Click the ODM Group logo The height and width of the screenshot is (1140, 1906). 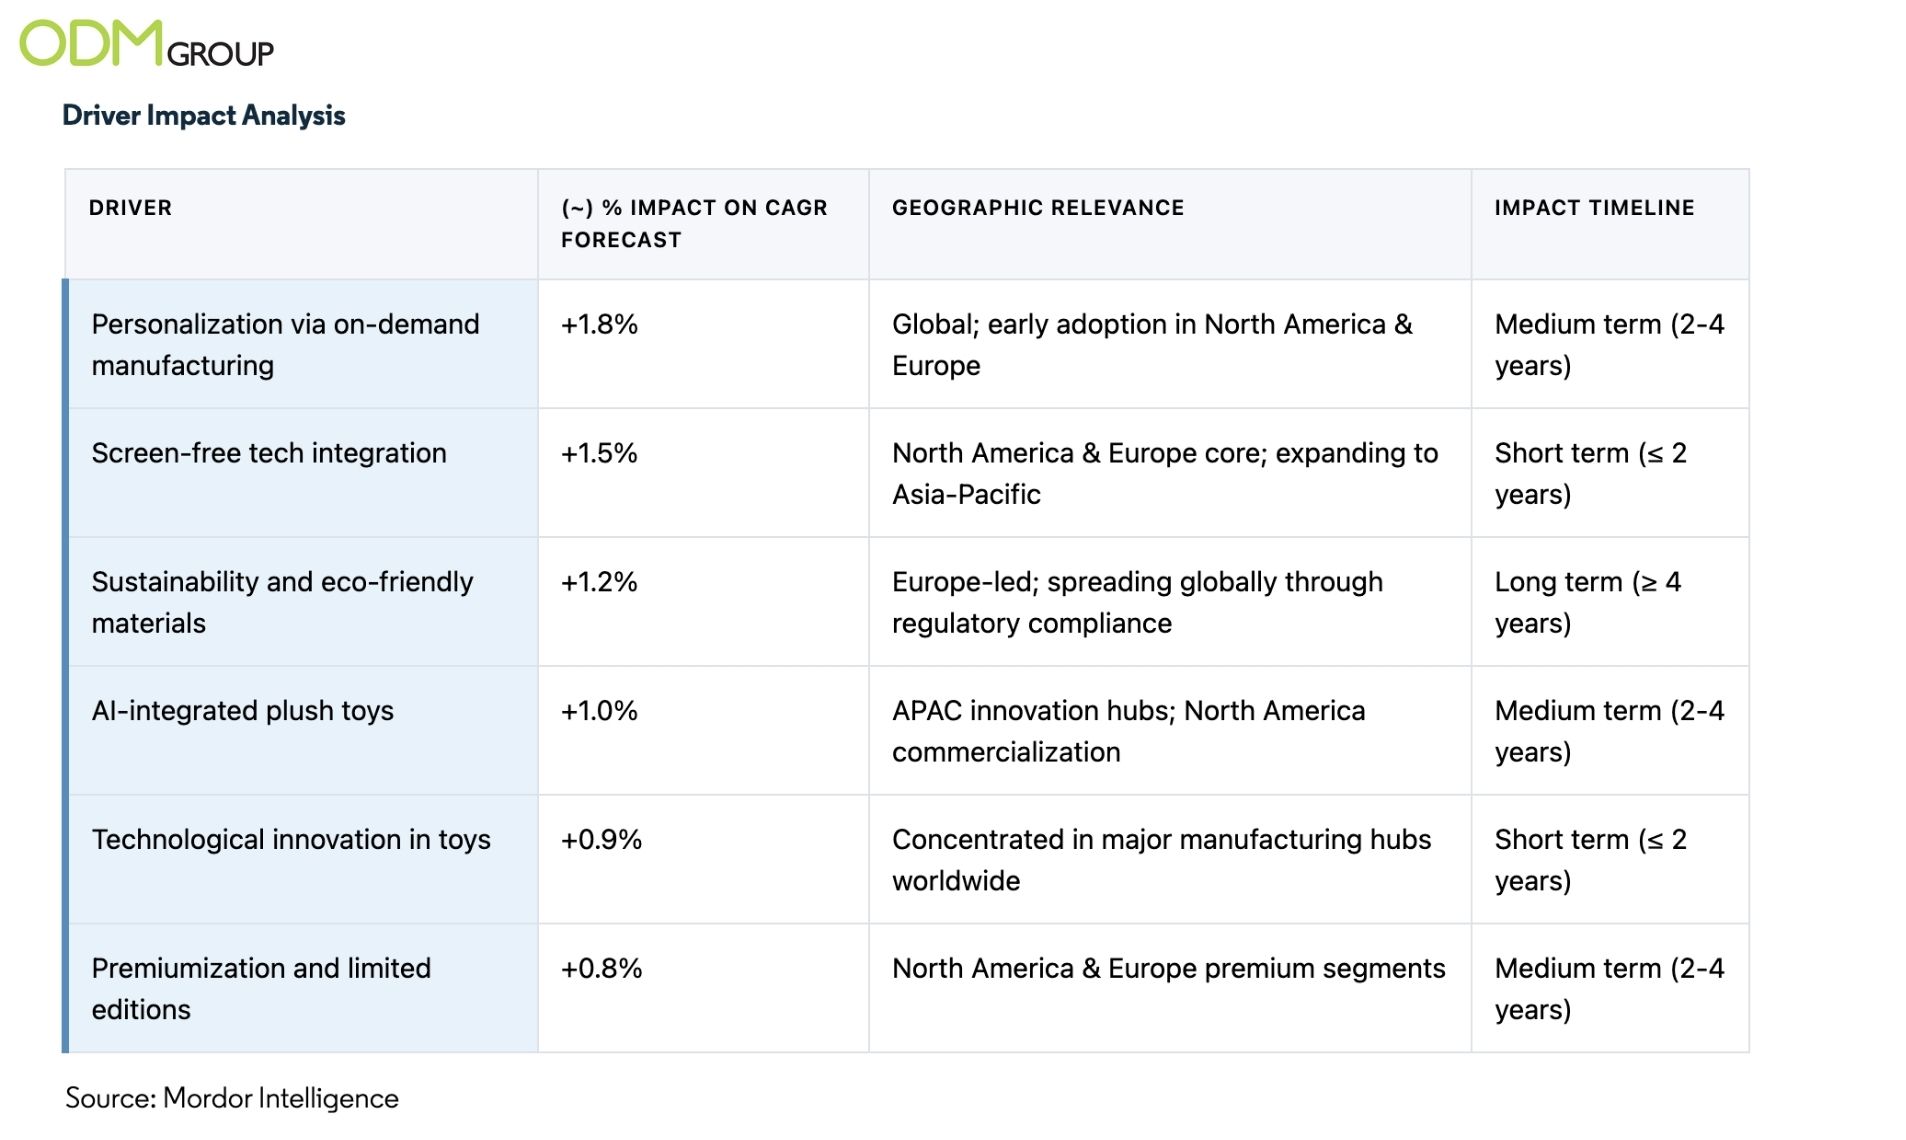(x=146, y=45)
